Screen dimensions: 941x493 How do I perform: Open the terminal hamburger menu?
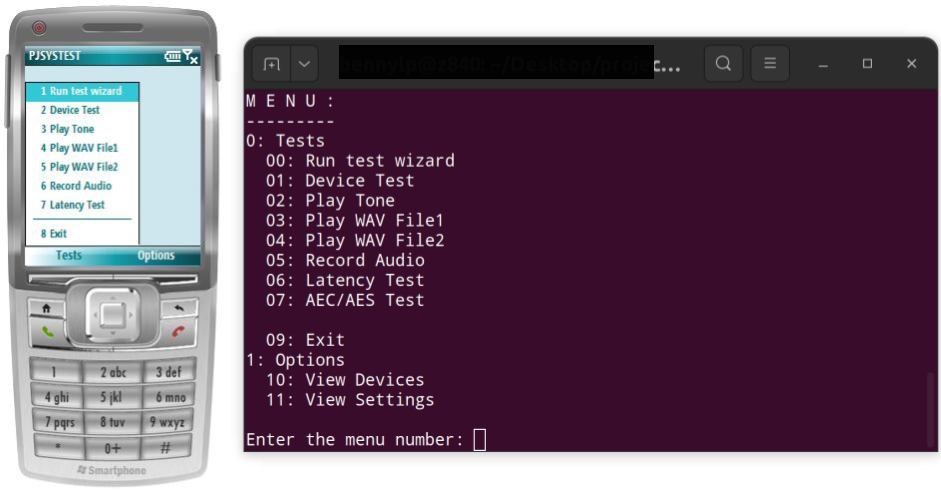pos(770,63)
